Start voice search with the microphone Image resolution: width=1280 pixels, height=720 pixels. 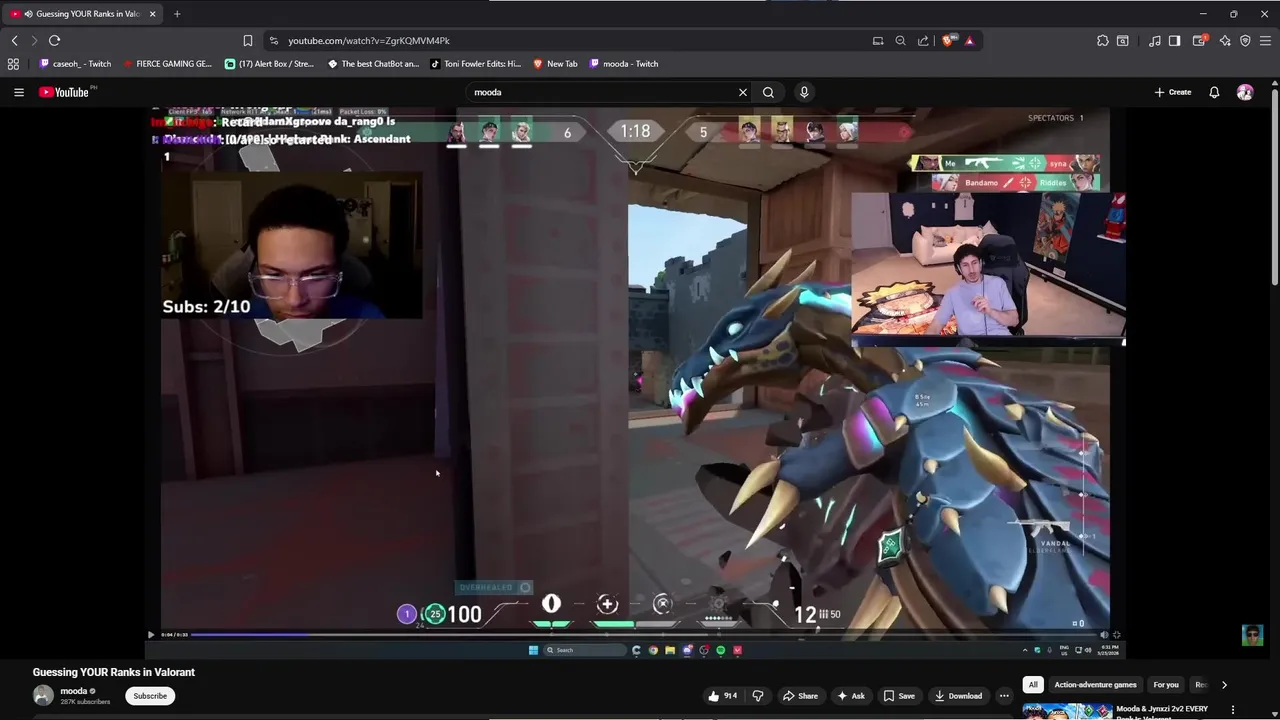pos(804,92)
